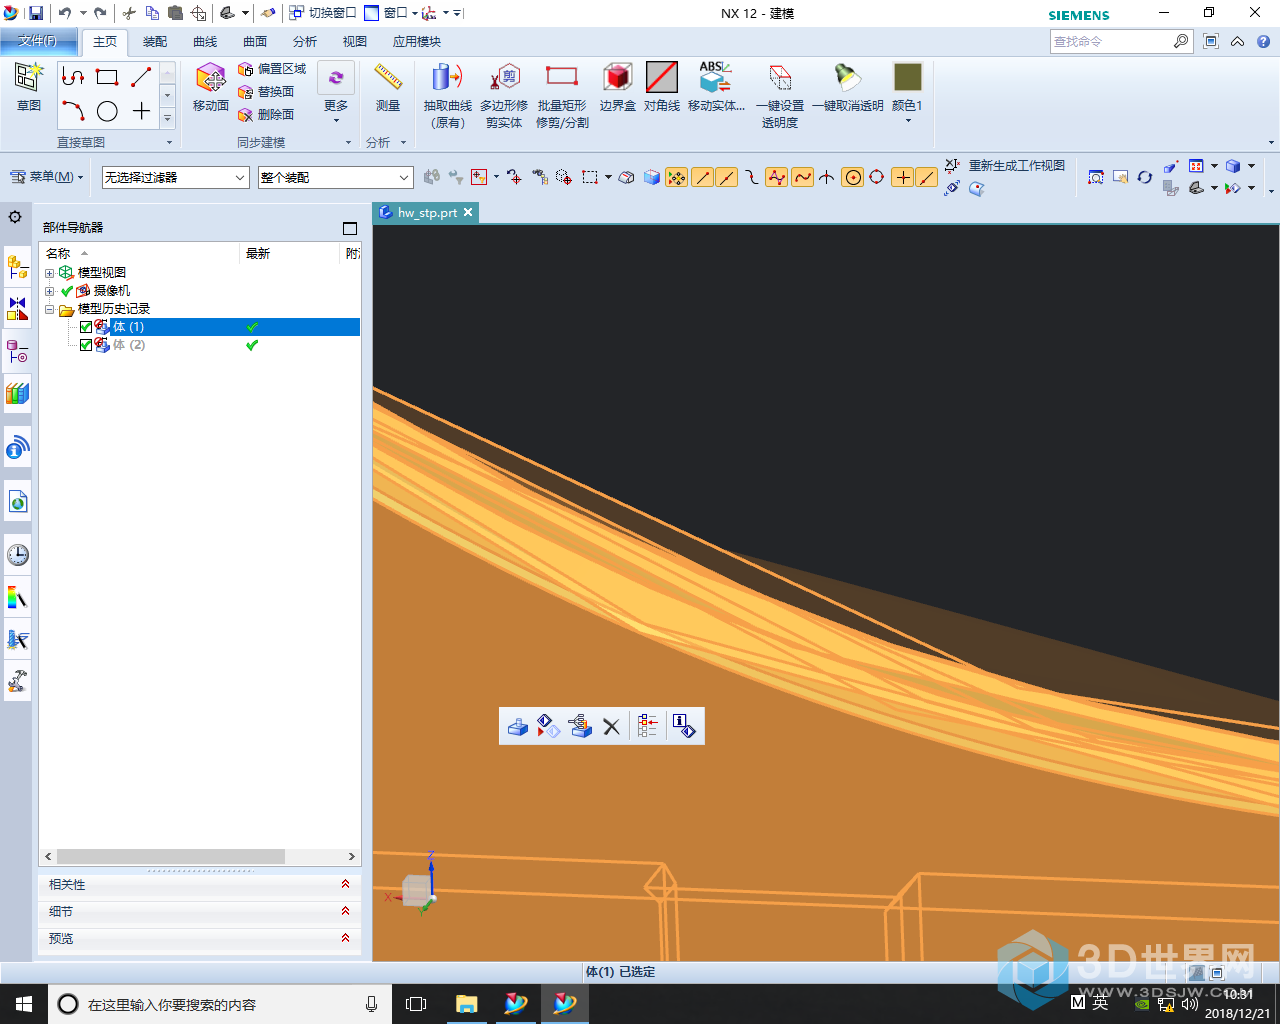Click the information icon in floating toolbar
Image resolution: width=1280 pixels, height=1024 pixels.
[x=684, y=727]
